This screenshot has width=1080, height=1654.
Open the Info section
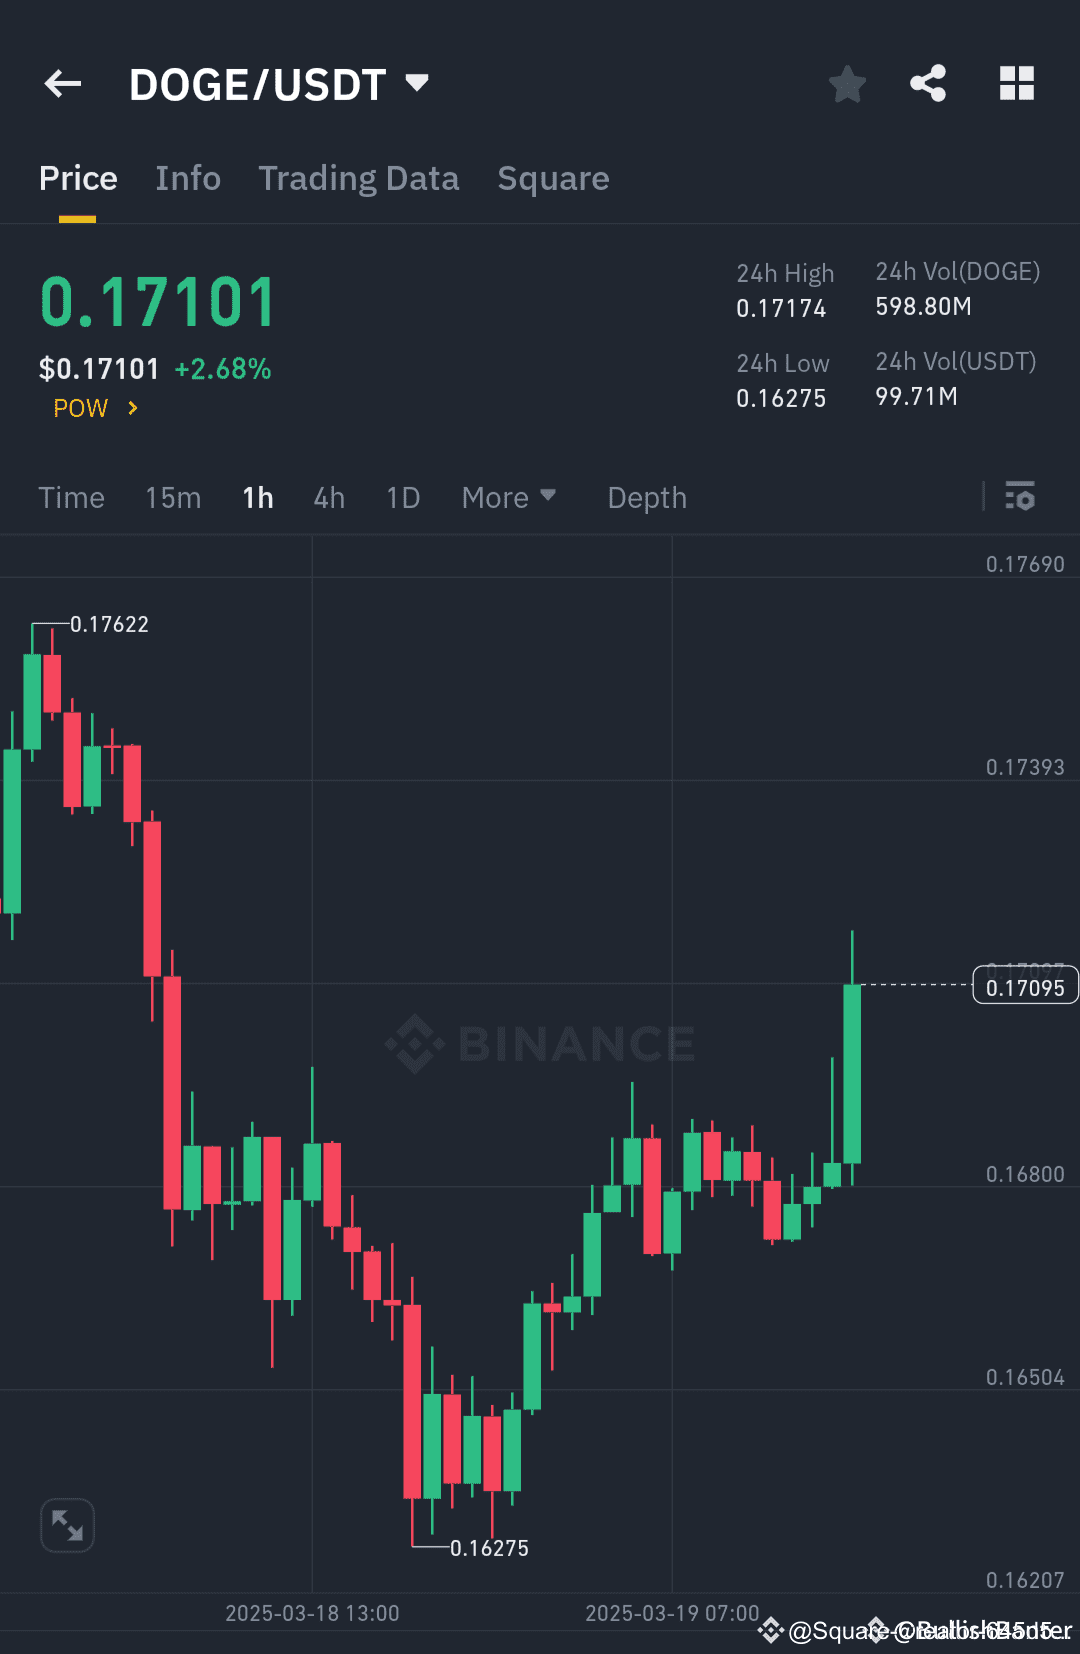tap(188, 178)
